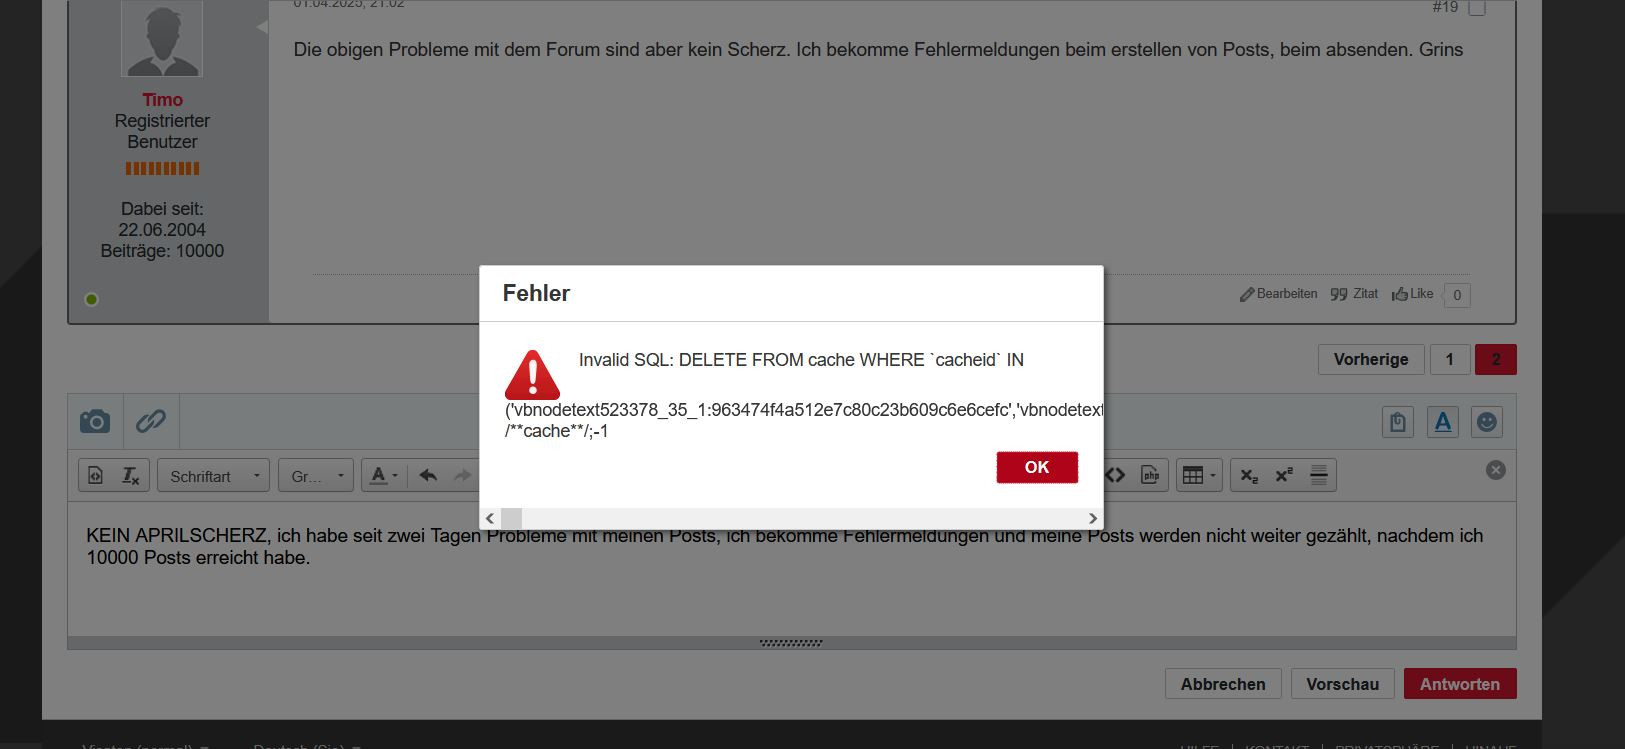Click the 'Registrierter Benutzer' user title

pyautogui.click(x=162, y=131)
